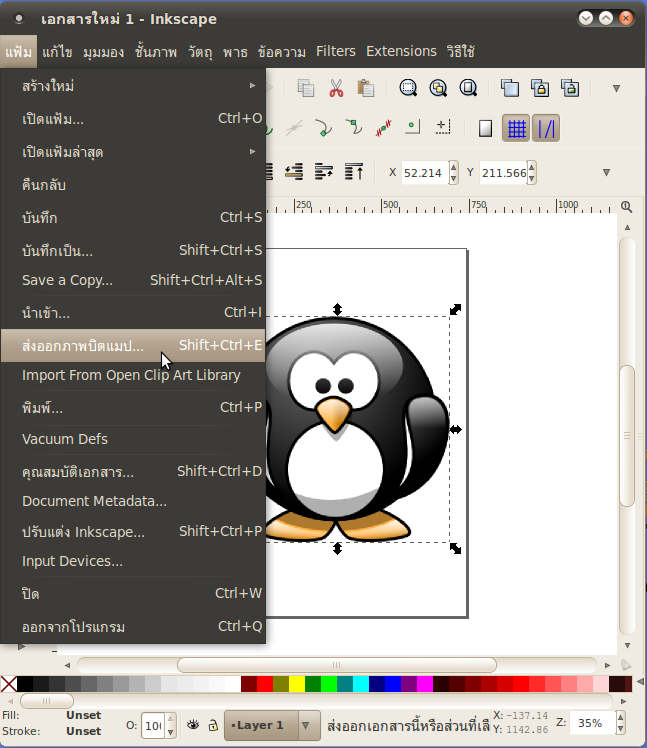Toggle snap to object center icon

pyautogui.click(x=413, y=127)
